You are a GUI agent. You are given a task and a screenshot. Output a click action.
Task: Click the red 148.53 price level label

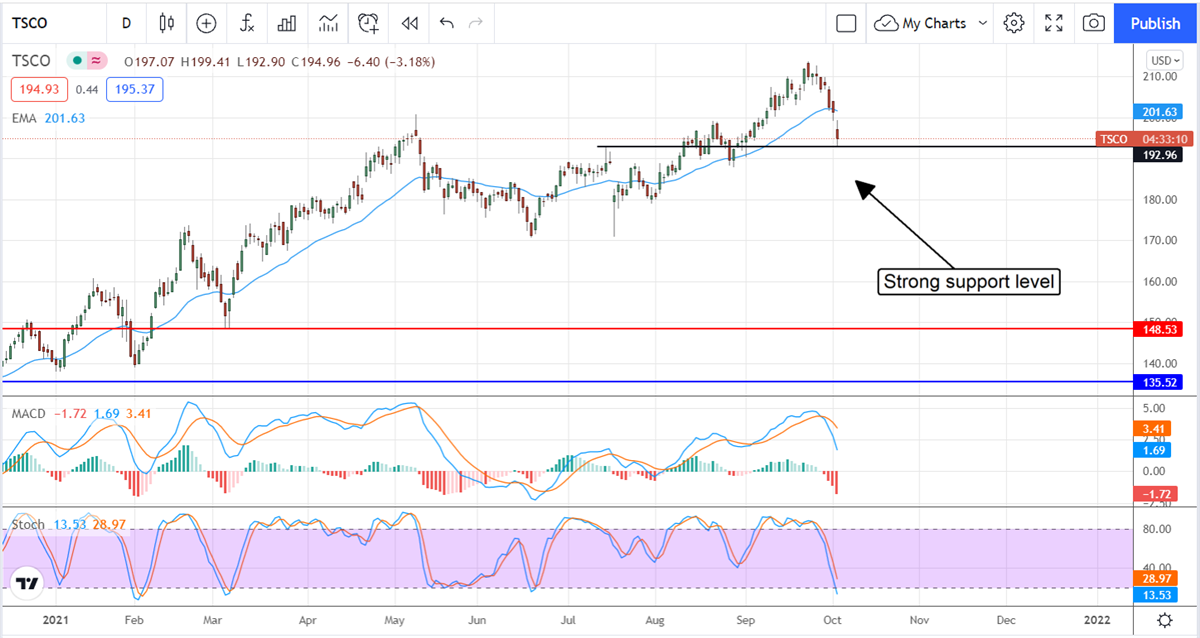click(1159, 328)
